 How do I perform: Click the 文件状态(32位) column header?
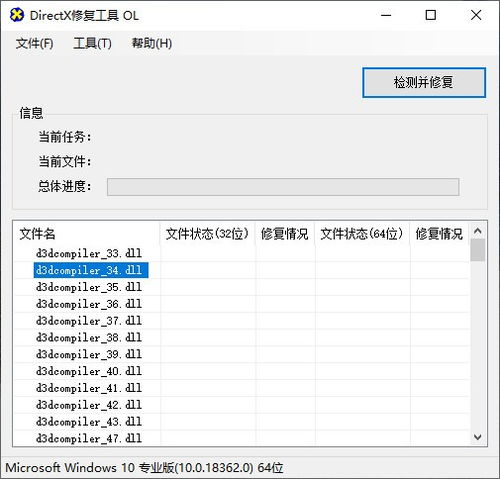pos(207,234)
